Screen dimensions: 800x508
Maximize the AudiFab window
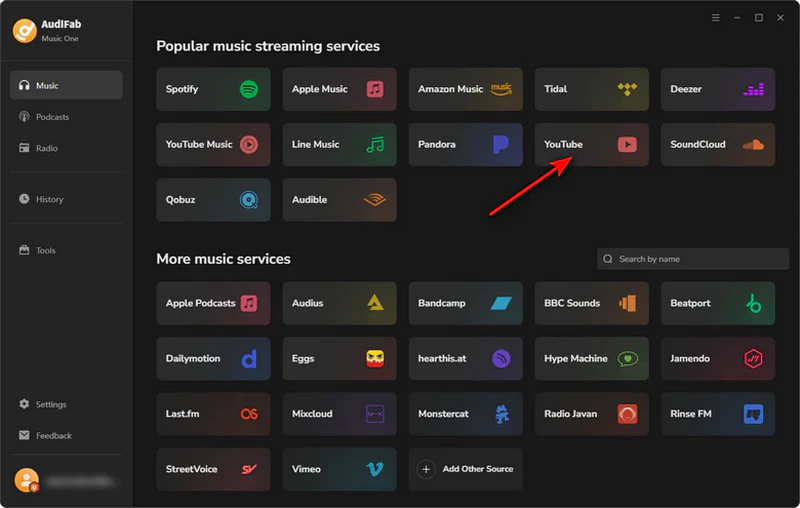tap(759, 18)
